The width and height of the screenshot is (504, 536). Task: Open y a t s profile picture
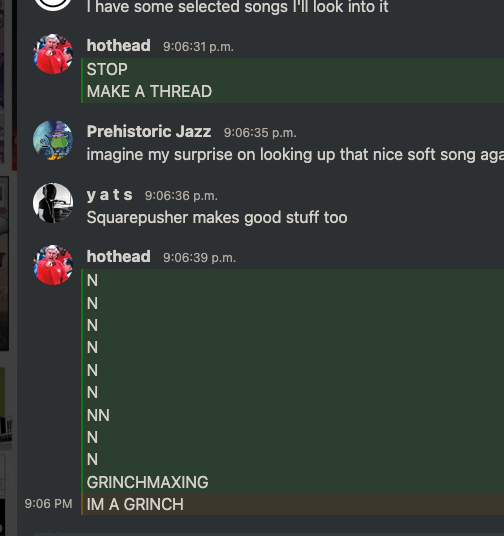tap(53, 203)
